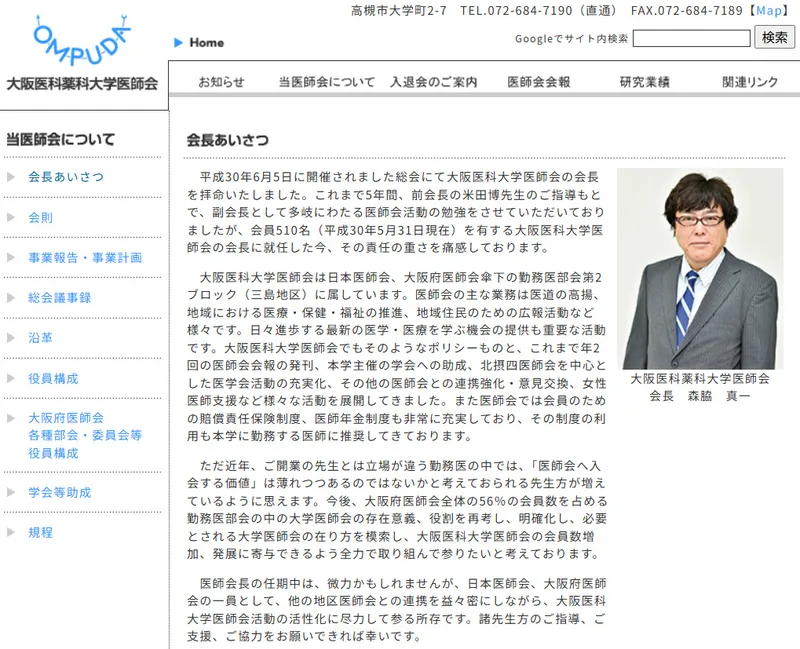Image resolution: width=800 pixels, height=649 pixels.
Task: Click the arrow icon beside 会長あいさつ sidebar item
Action: click(11, 177)
